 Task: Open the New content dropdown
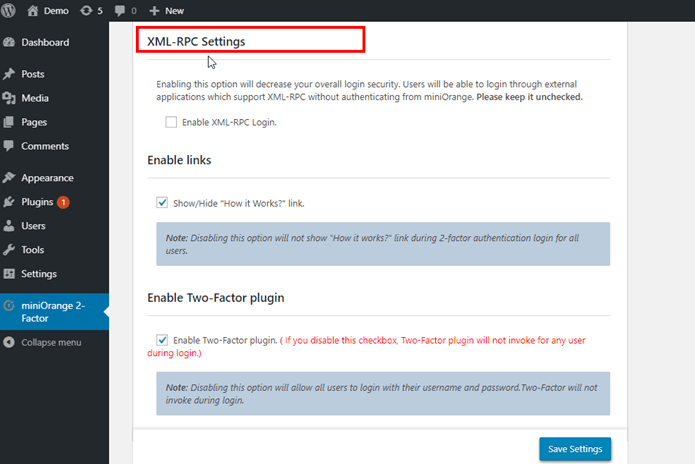point(166,10)
